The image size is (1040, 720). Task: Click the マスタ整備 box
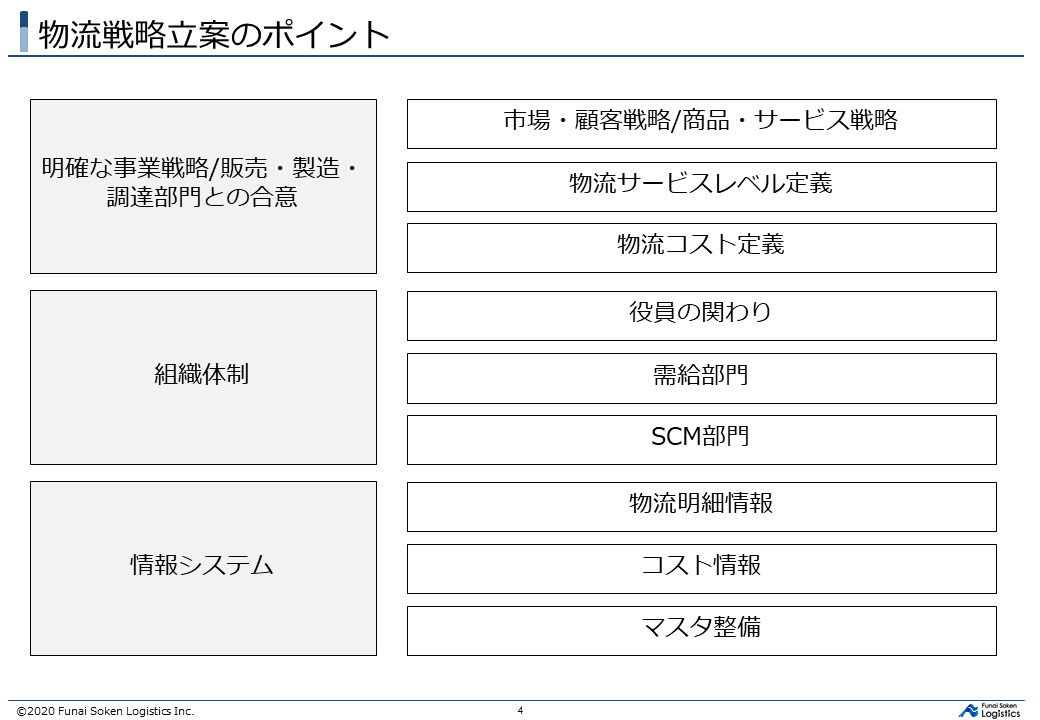click(701, 630)
